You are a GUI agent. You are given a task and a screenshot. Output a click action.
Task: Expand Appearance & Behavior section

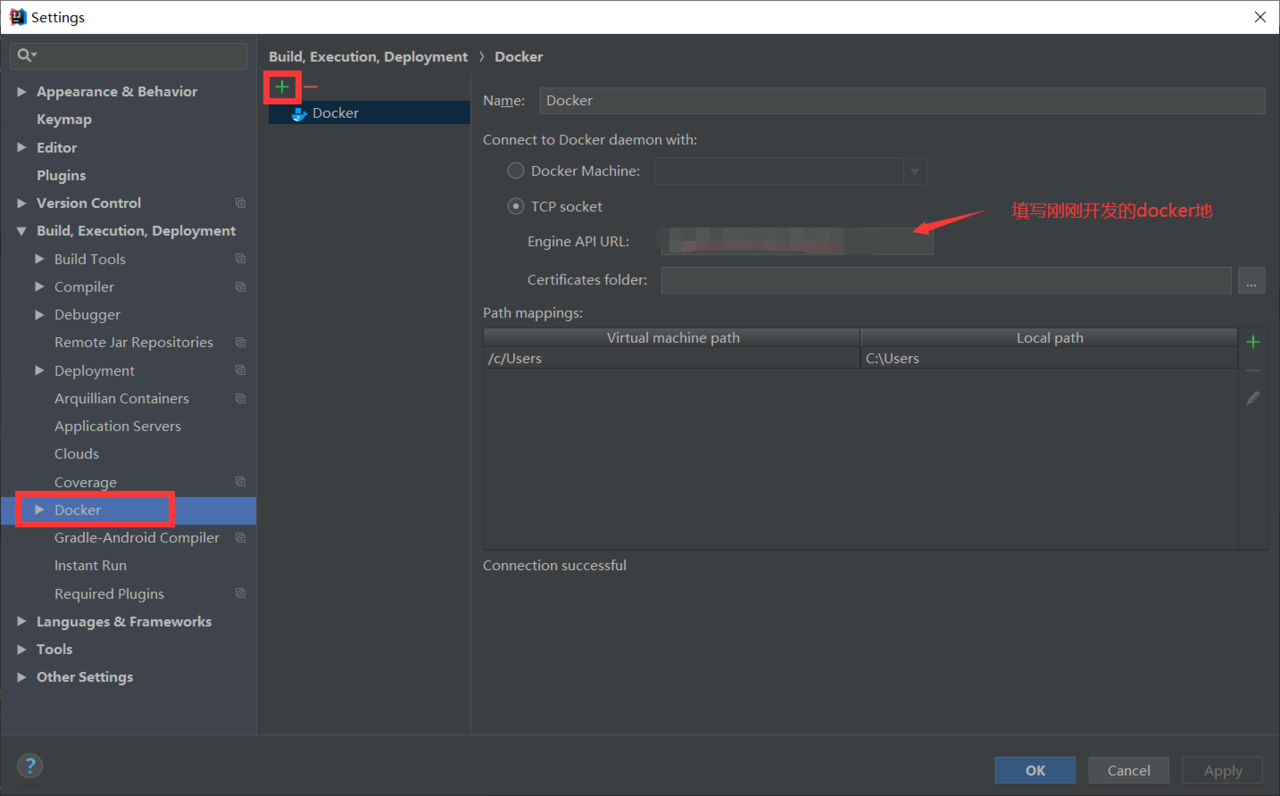pos(22,92)
